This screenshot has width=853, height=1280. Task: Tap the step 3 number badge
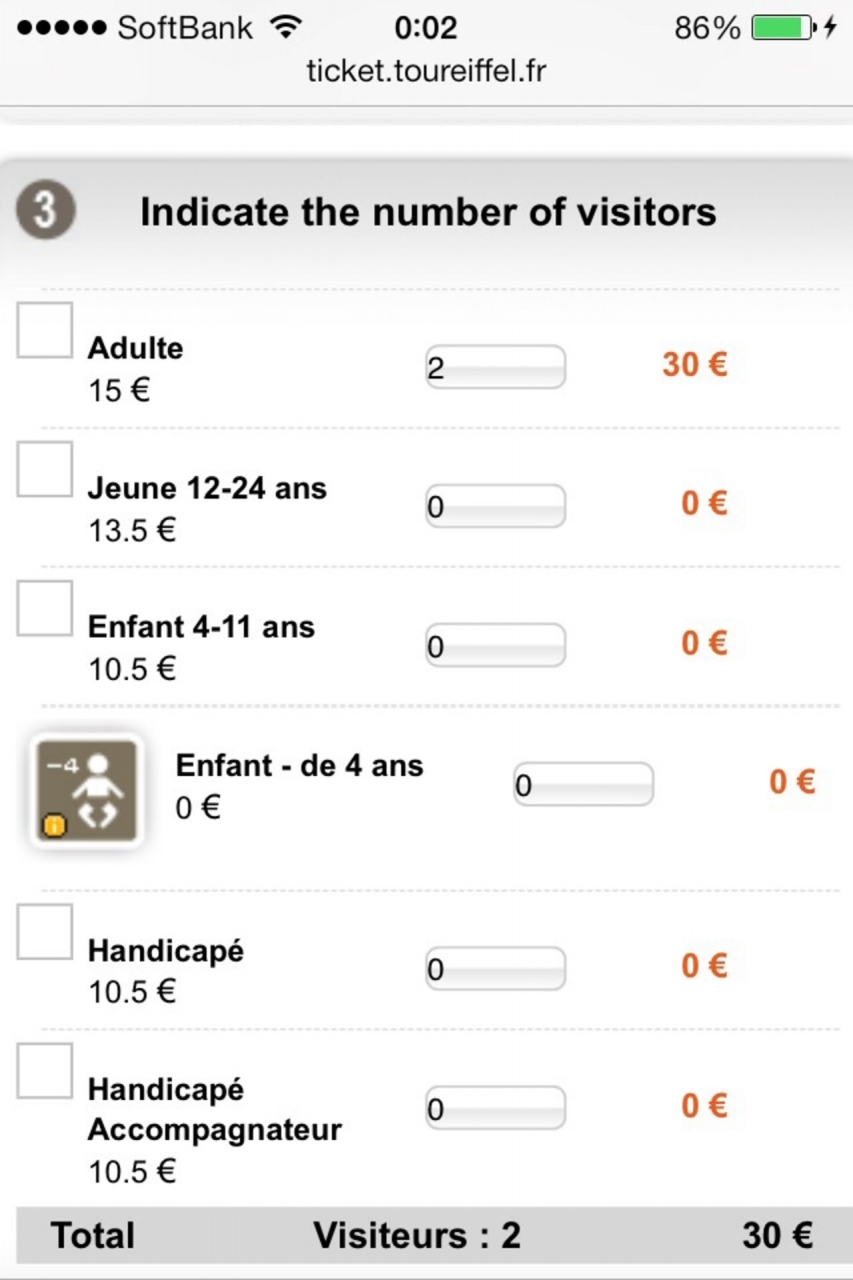point(45,212)
